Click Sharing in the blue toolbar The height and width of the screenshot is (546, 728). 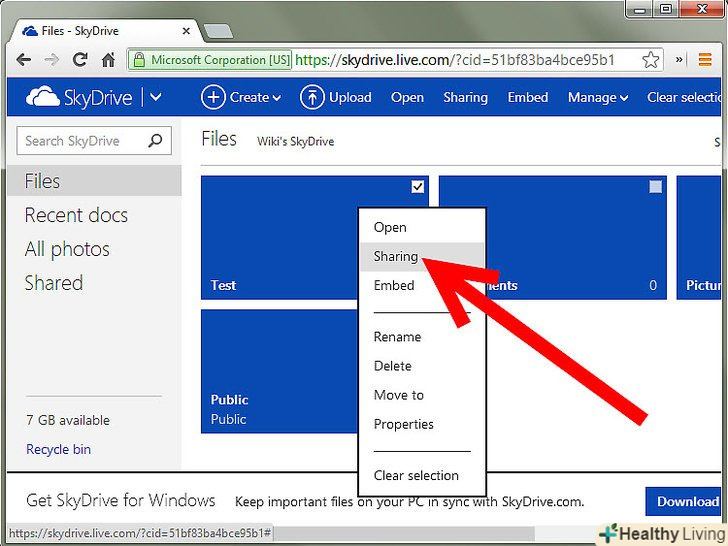[465, 98]
